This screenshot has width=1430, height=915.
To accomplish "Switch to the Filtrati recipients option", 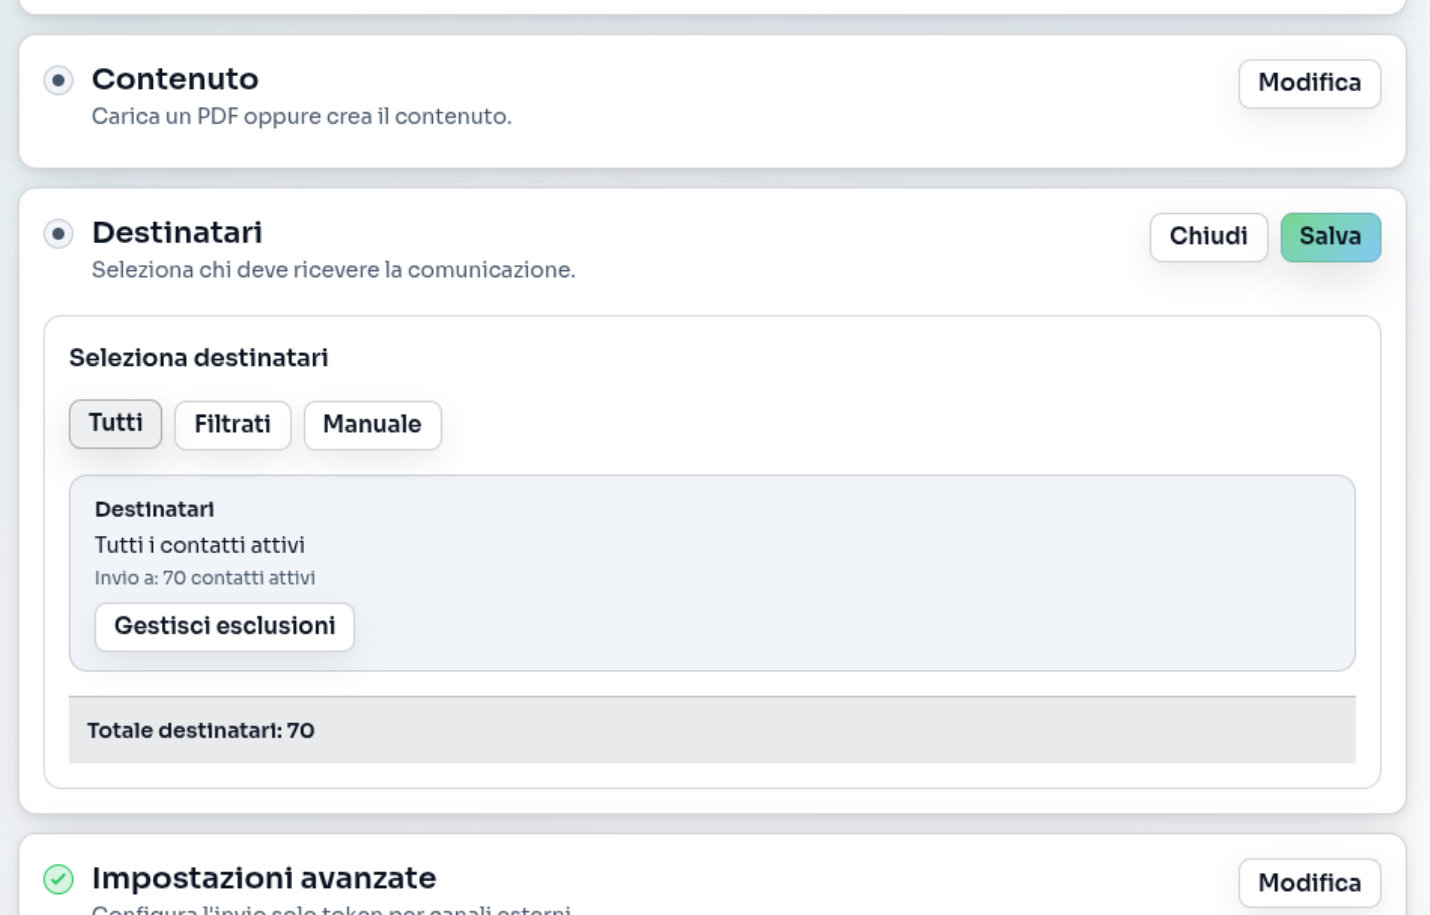I will pos(232,425).
